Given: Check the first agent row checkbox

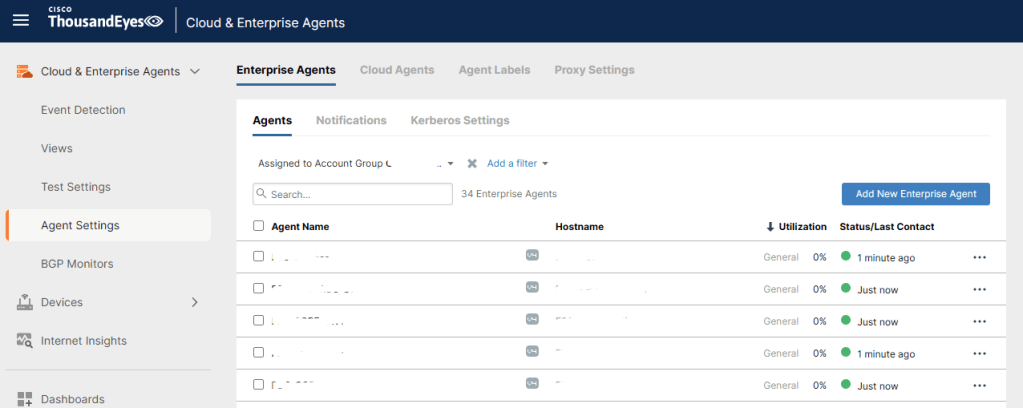Looking at the screenshot, I should click(x=259, y=256).
